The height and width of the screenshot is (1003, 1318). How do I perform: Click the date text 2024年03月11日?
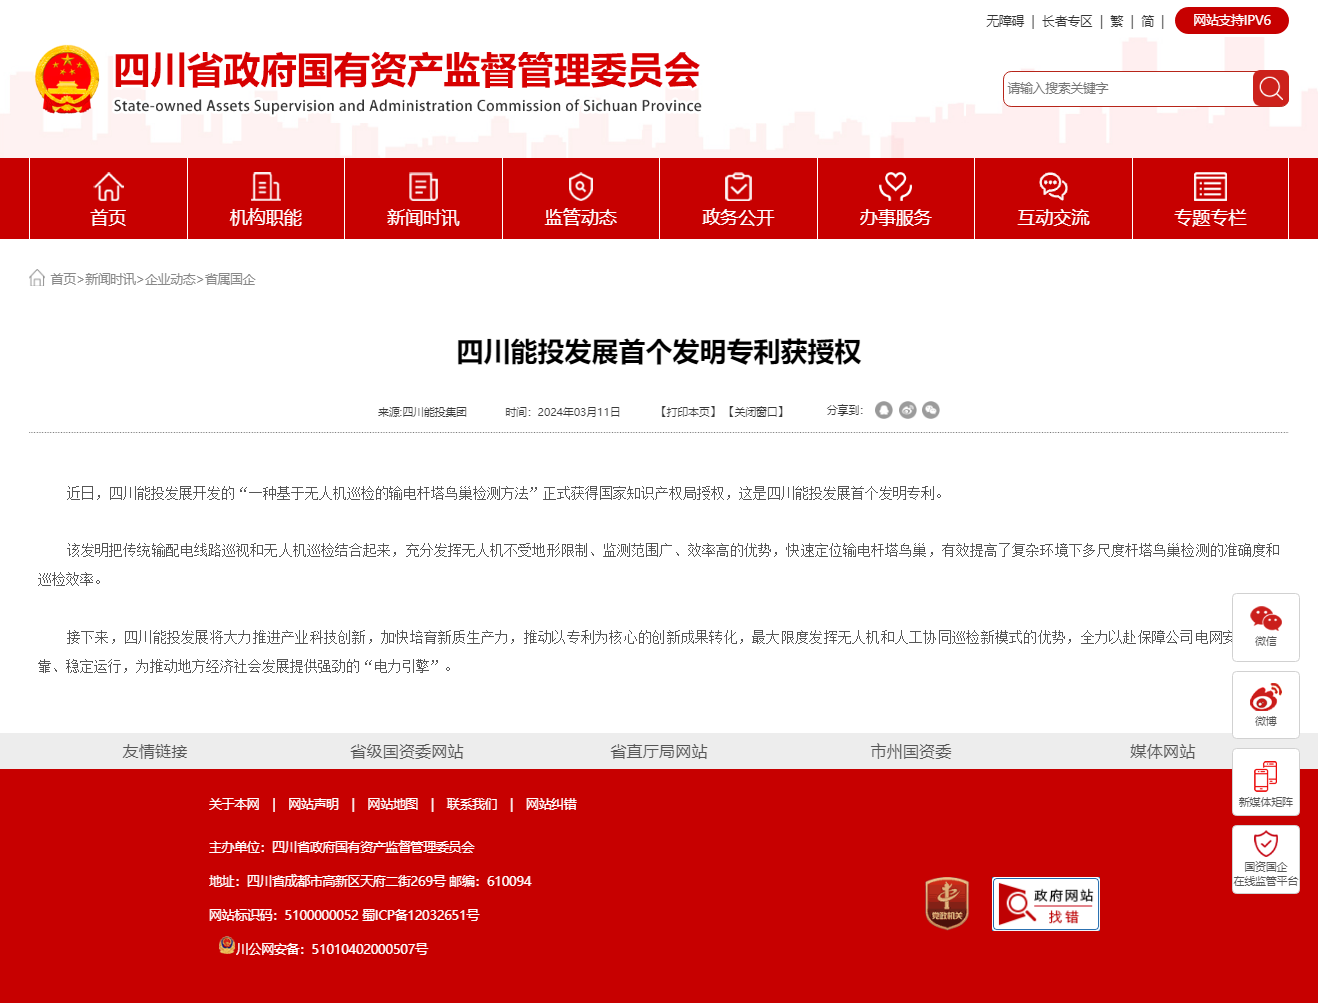click(579, 412)
